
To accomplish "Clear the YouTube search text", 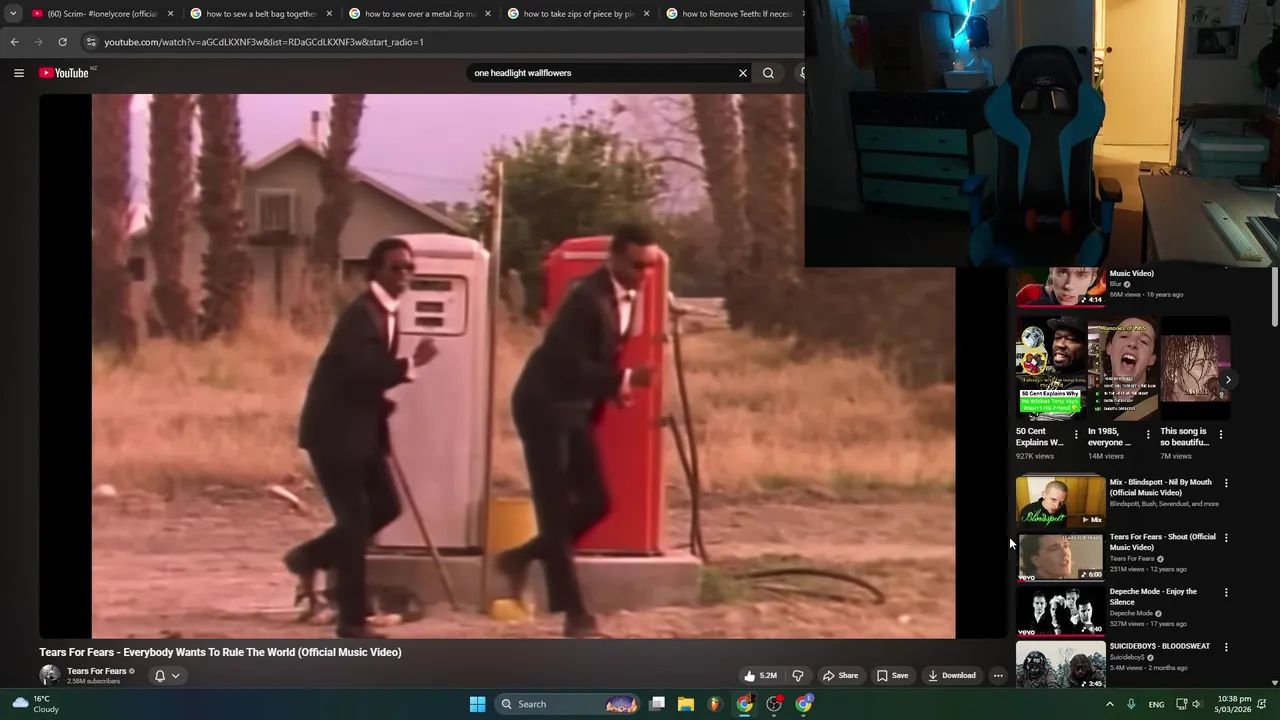I will (x=743, y=73).
